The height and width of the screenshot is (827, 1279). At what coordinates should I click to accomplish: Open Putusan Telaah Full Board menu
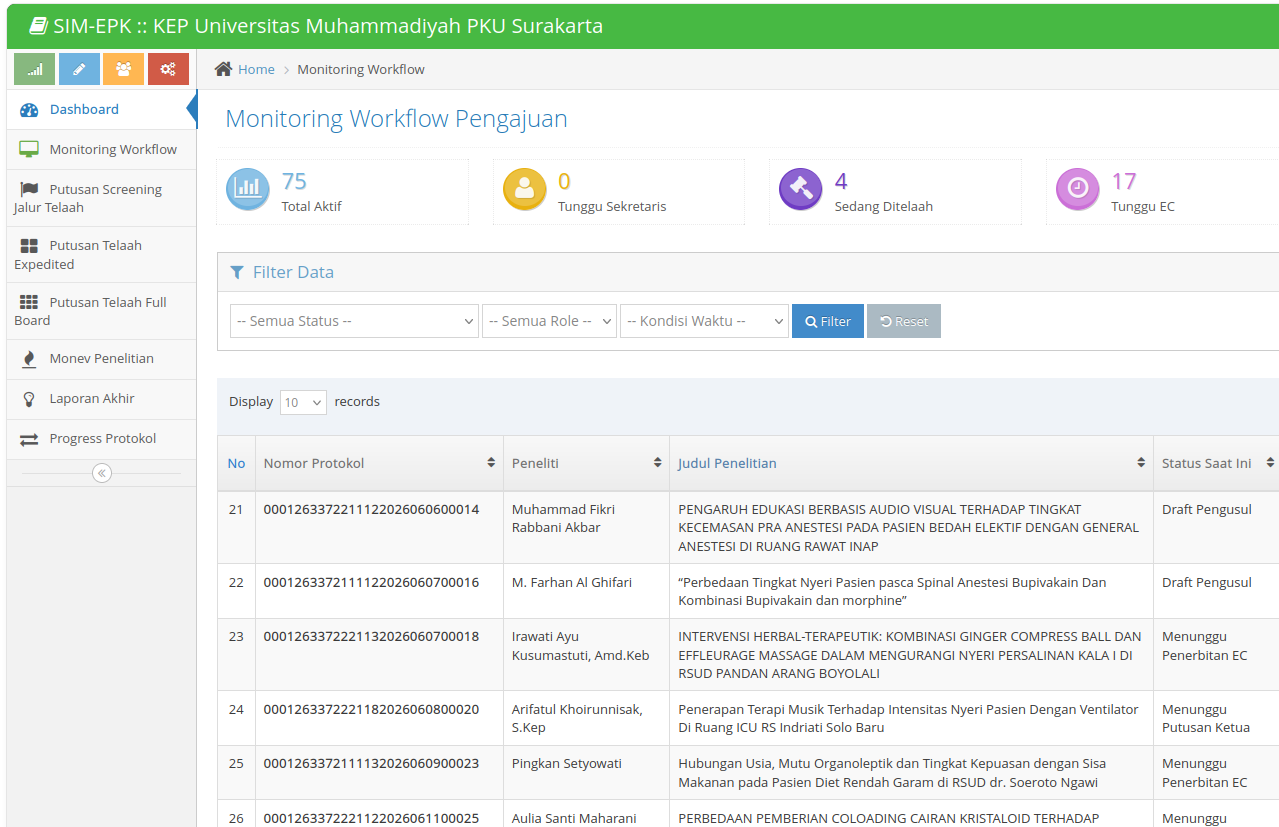coord(101,311)
